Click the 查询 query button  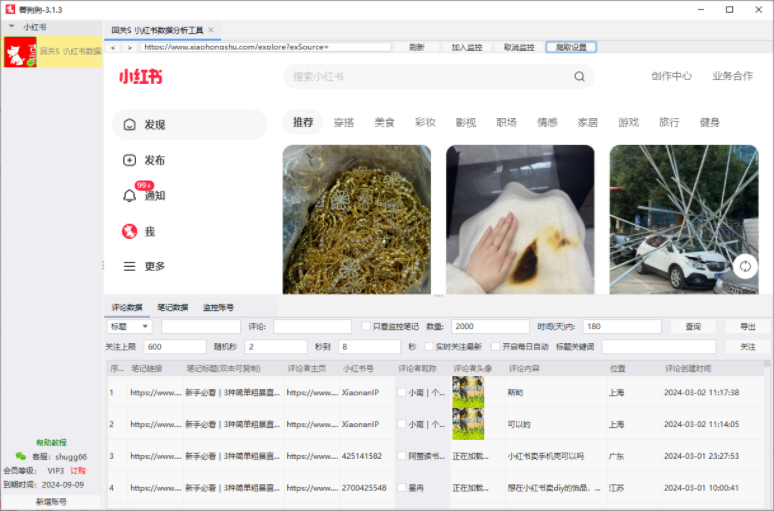(x=693, y=327)
